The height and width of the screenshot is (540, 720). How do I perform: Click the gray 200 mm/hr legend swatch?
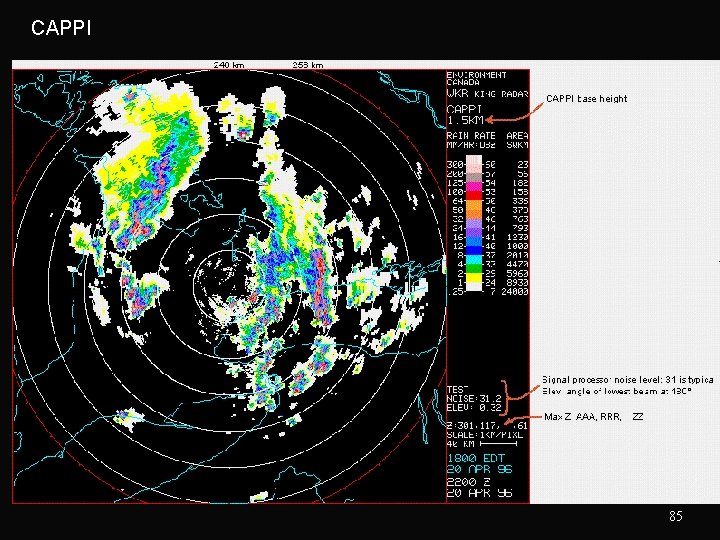[x=474, y=177]
